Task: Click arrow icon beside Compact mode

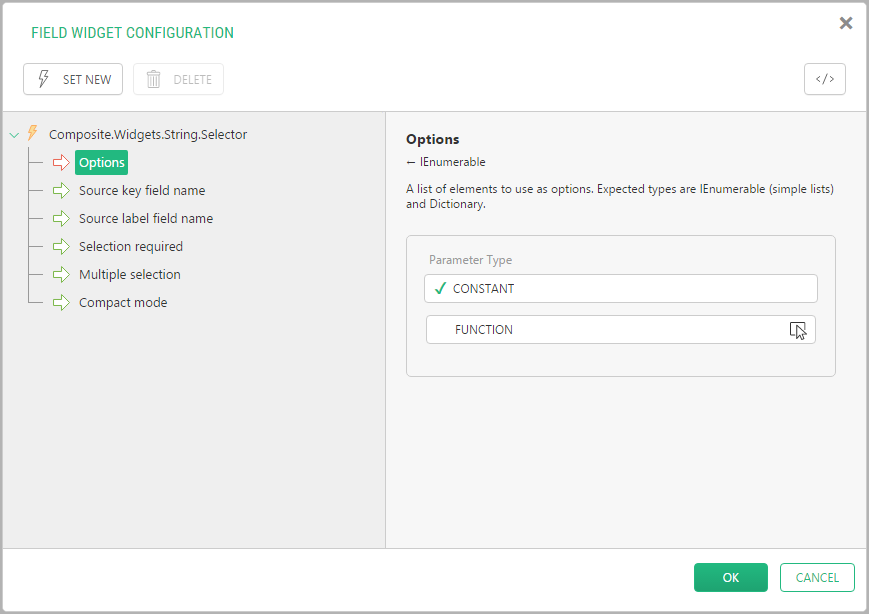Action: coord(62,302)
